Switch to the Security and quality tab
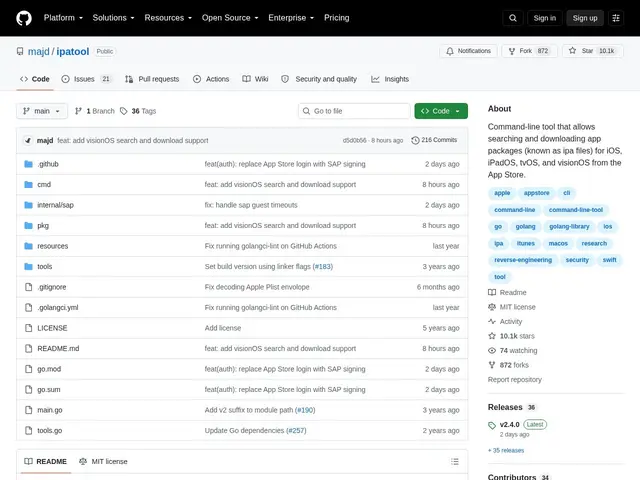640x480 pixels. click(319, 79)
